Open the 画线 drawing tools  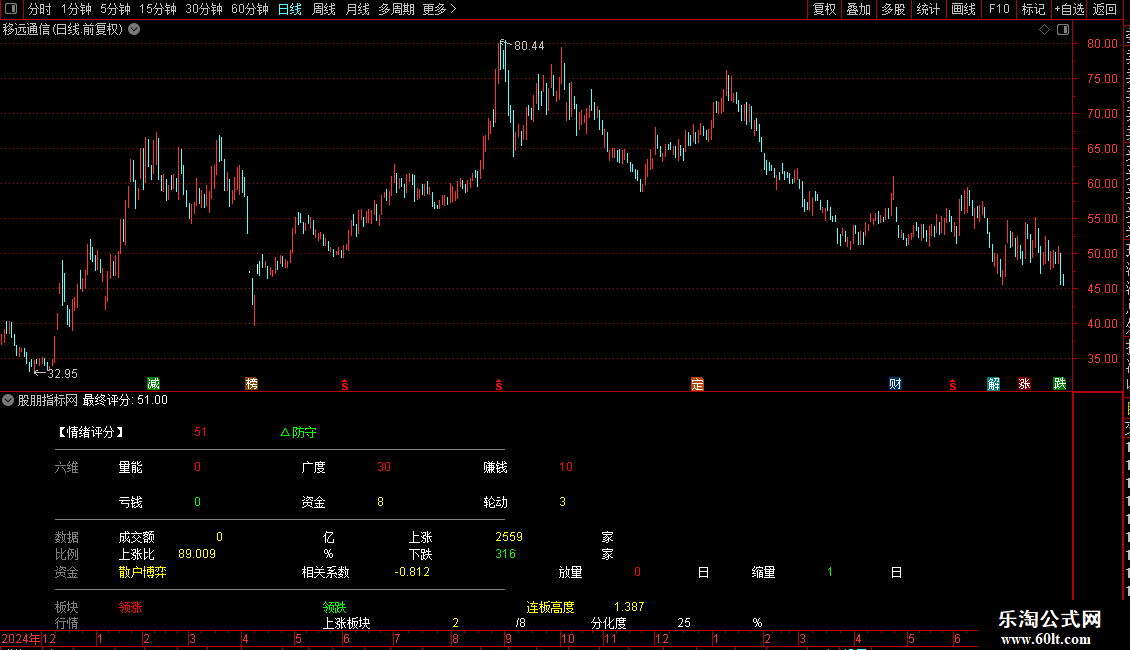(x=964, y=9)
